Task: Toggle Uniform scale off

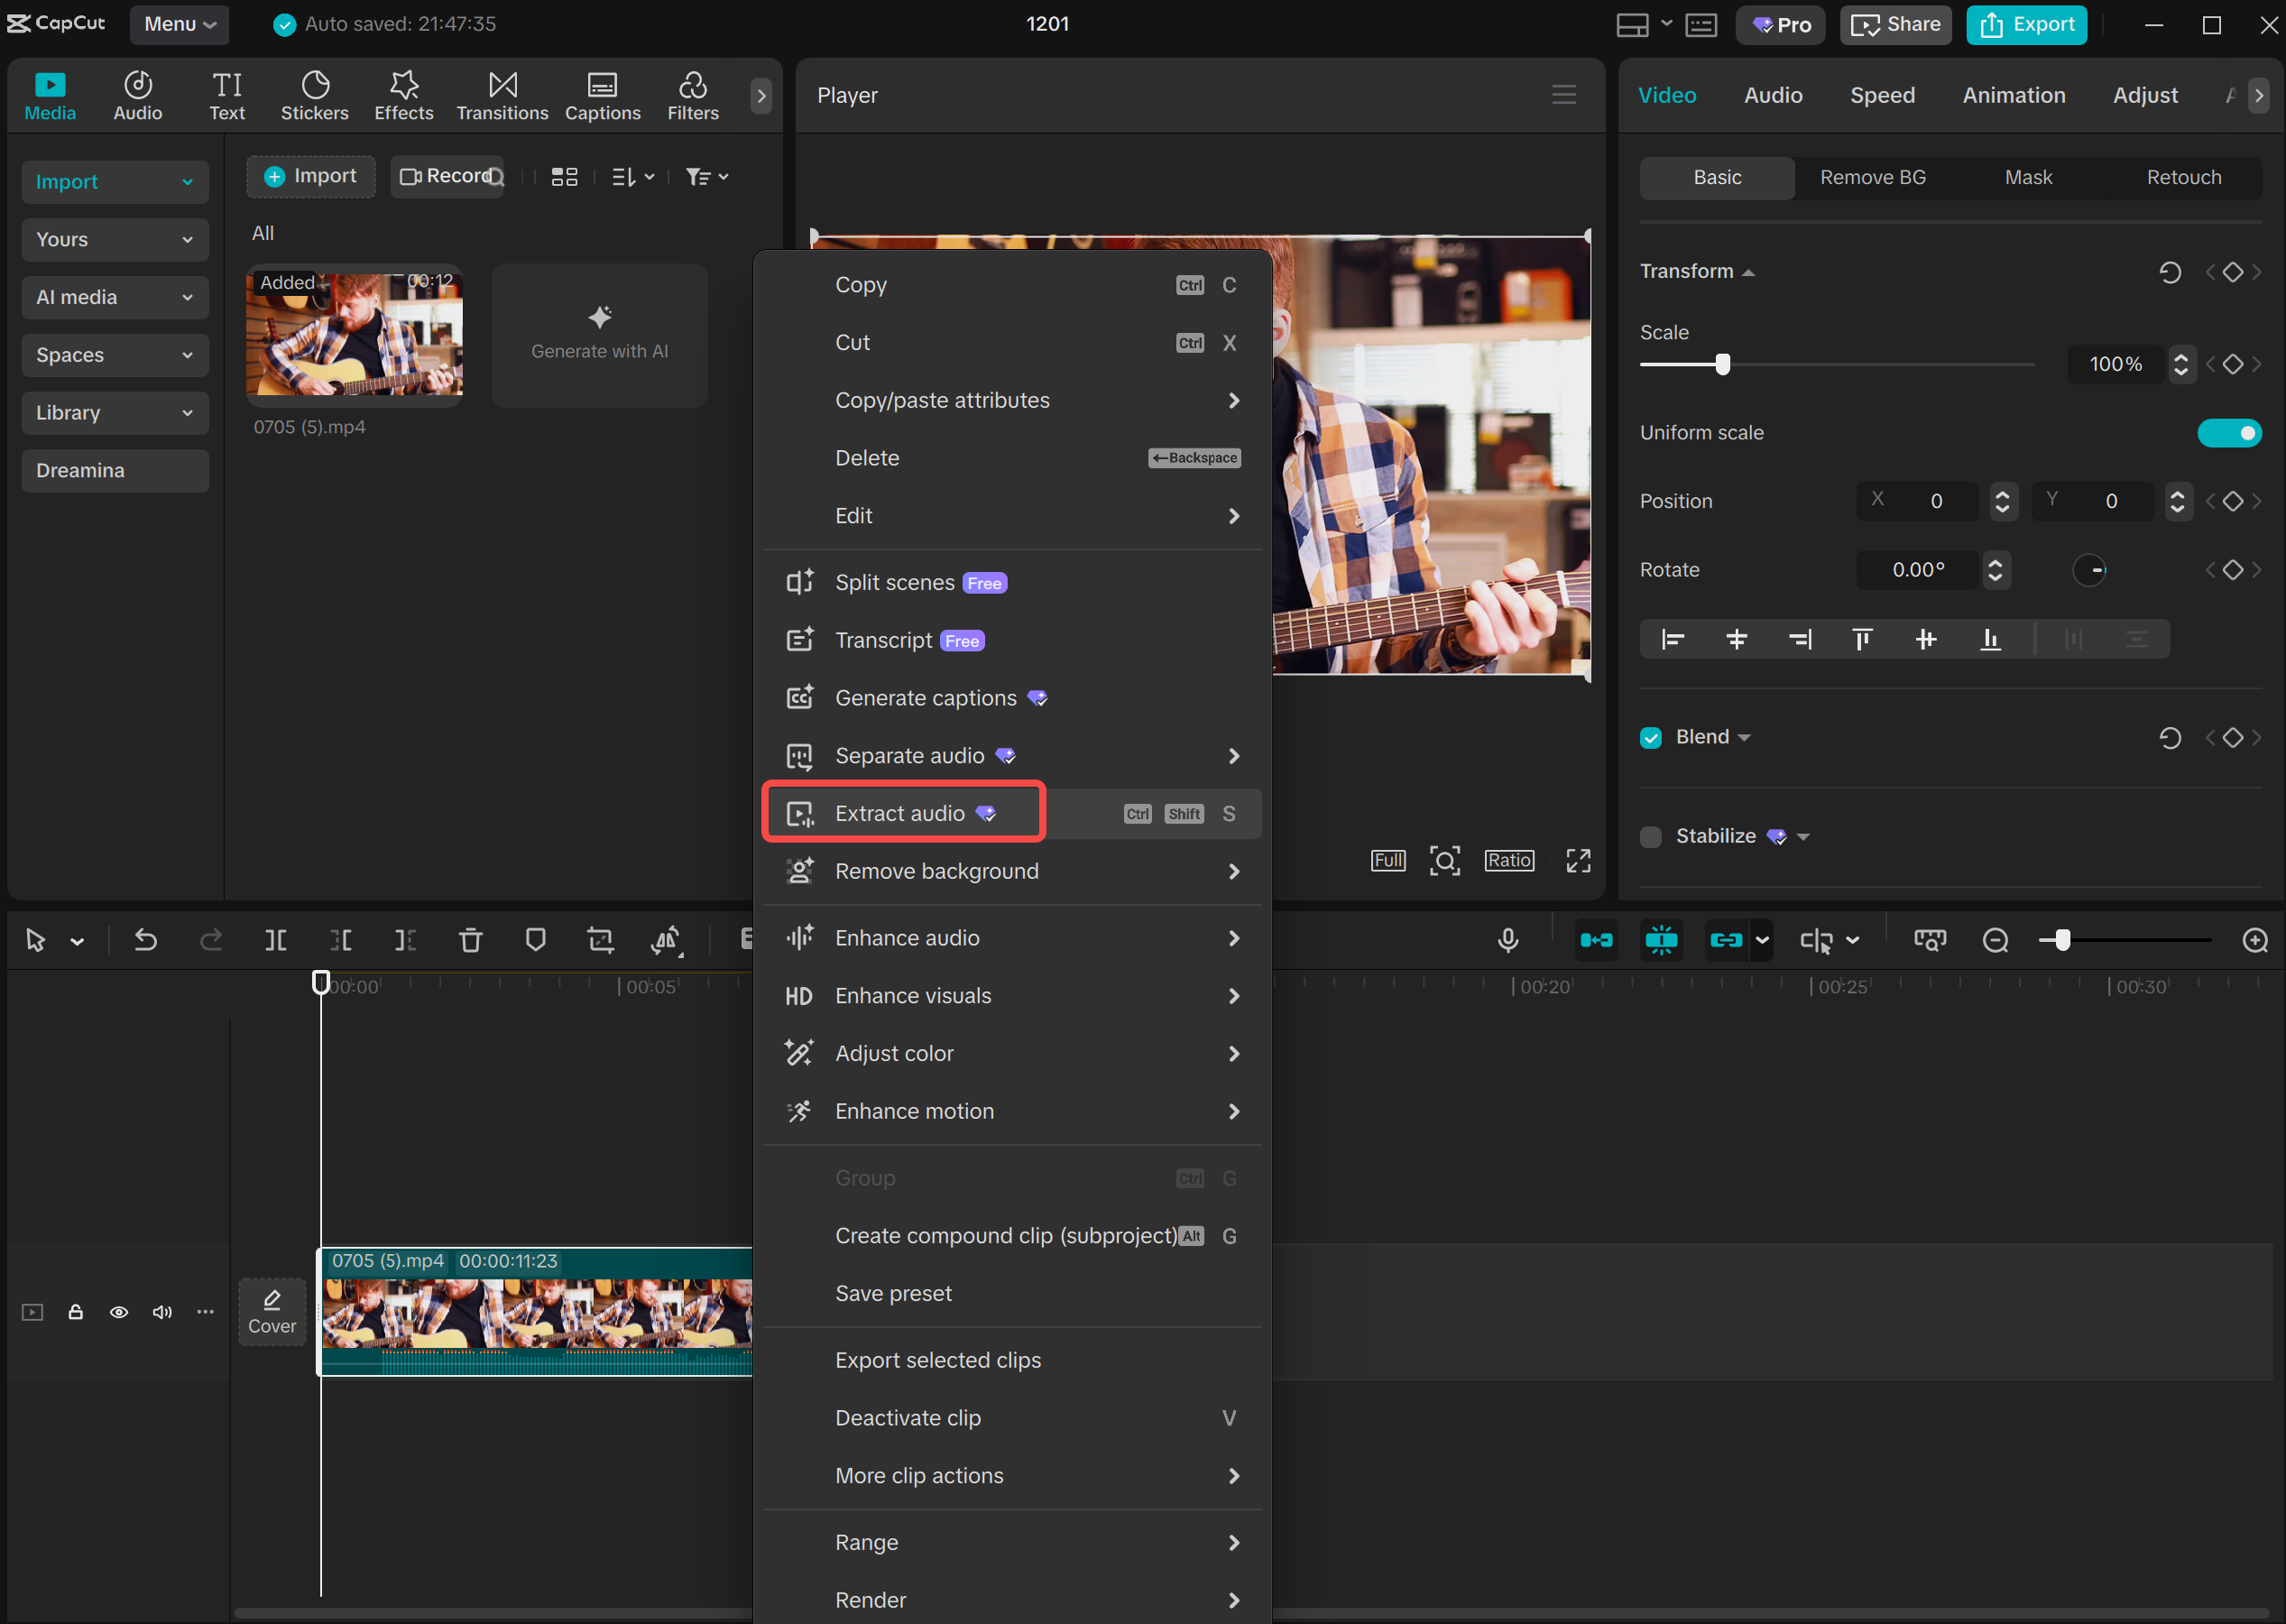Action: (2229, 433)
